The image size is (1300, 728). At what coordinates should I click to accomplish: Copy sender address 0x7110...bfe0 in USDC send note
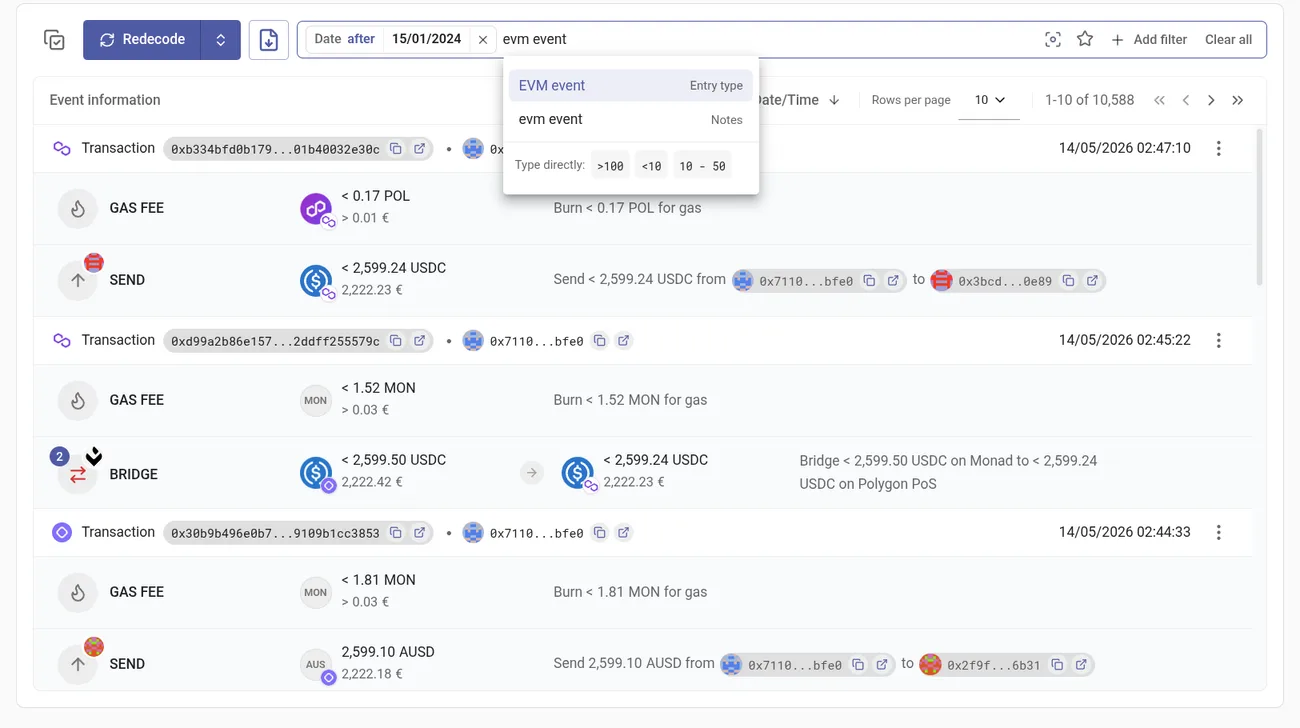point(869,281)
